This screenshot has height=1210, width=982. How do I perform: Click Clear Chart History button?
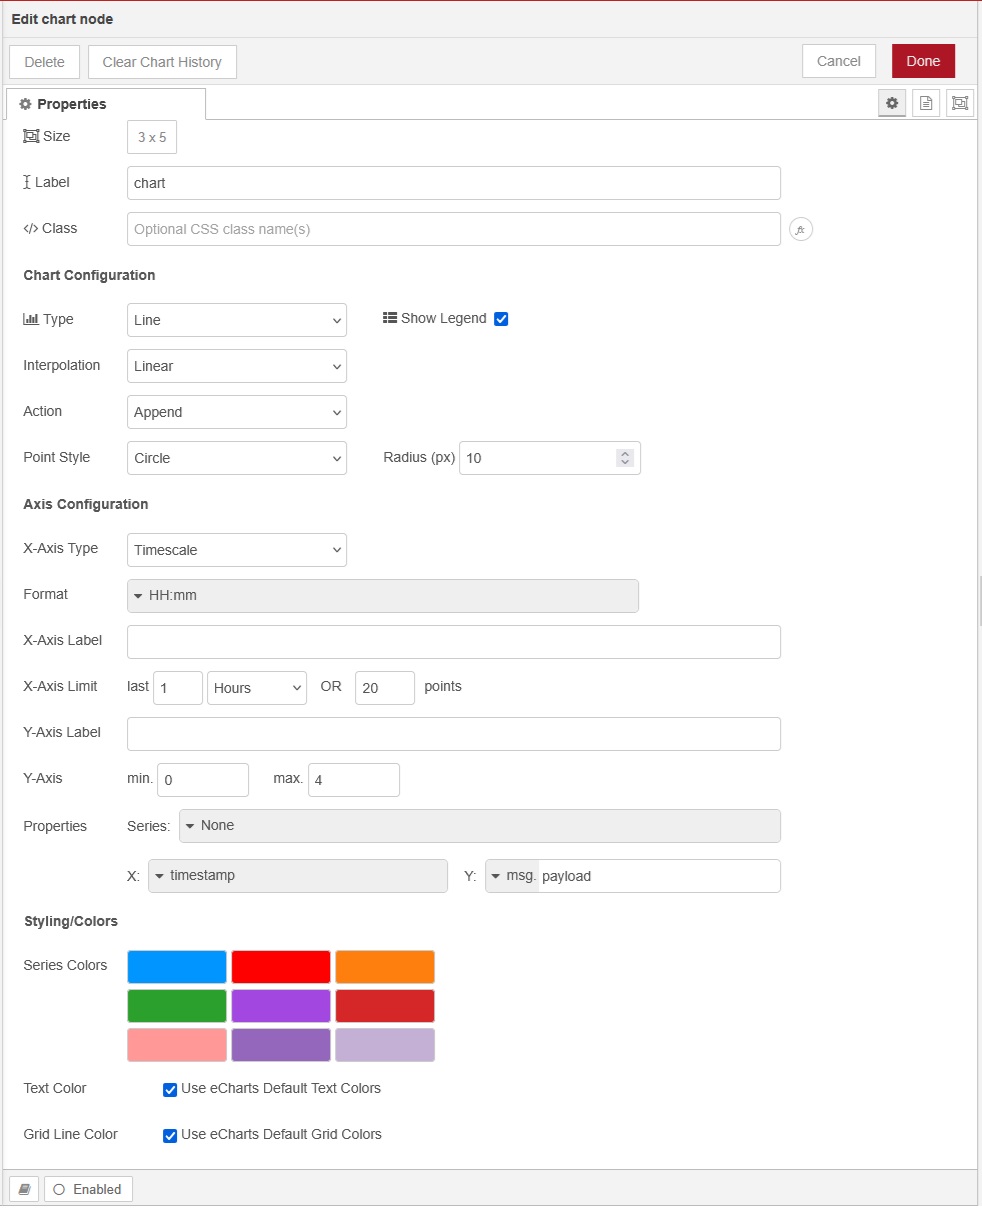[x=162, y=62]
